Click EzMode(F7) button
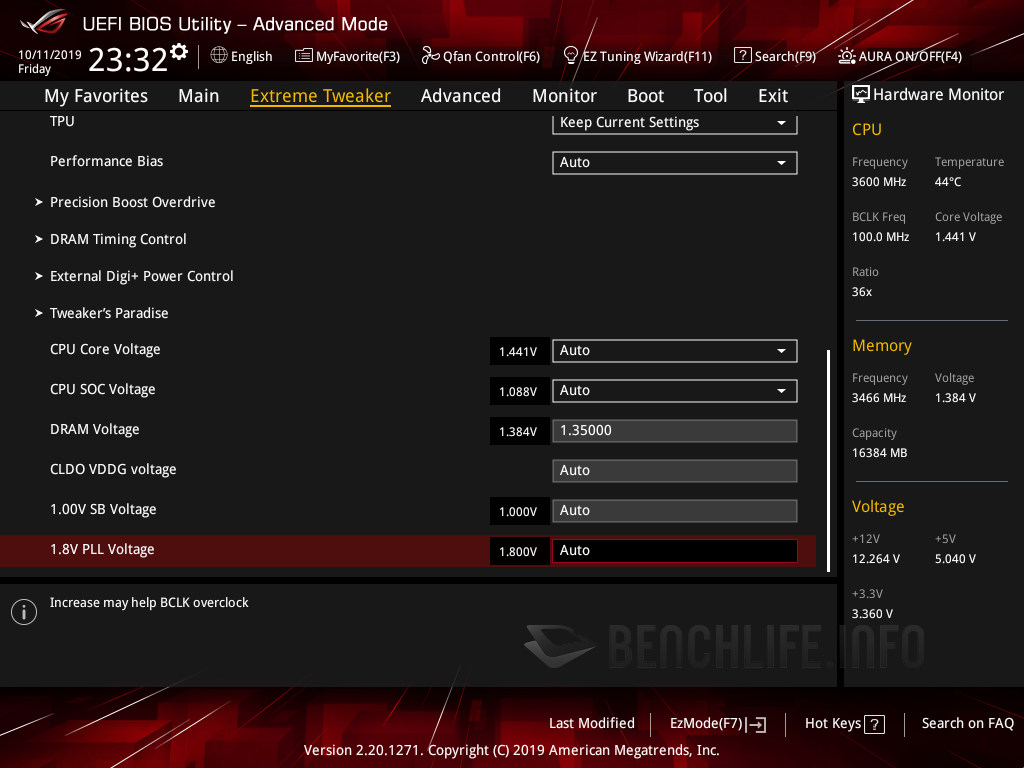The height and width of the screenshot is (768, 1024). tap(718, 724)
